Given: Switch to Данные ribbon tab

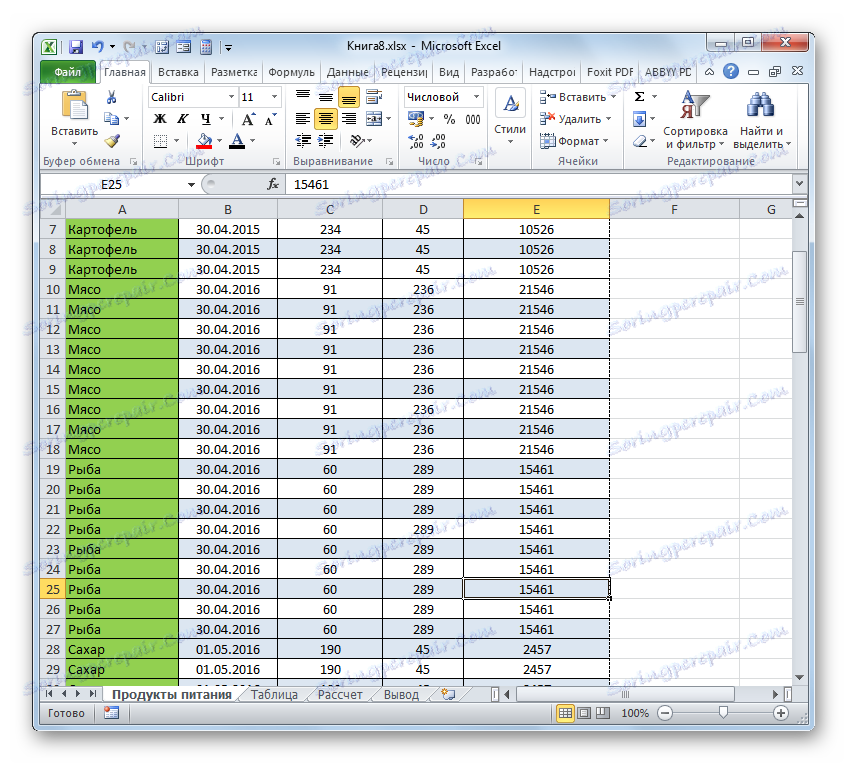Looking at the screenshot, I should tap(348, 72).
